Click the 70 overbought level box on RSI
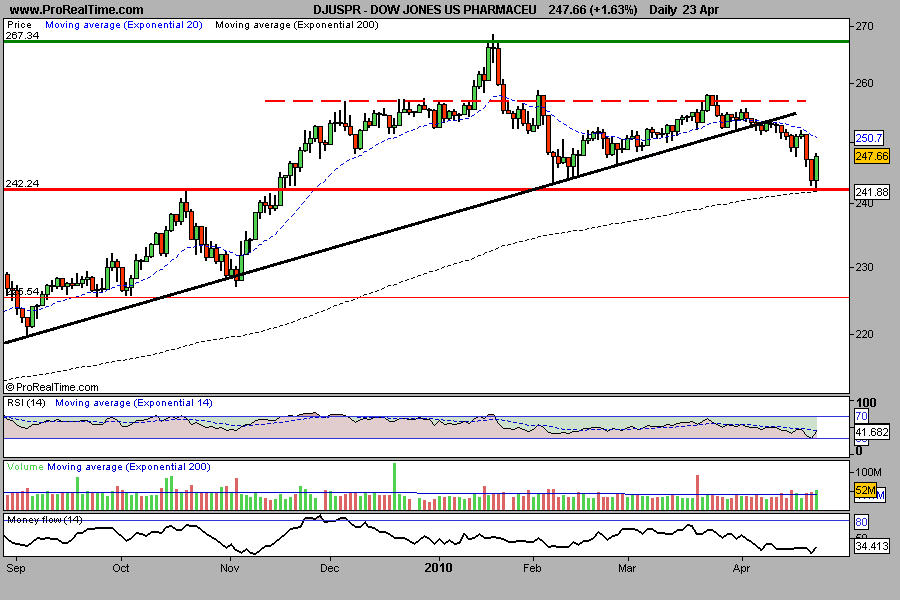 click(x=862, y=416)
